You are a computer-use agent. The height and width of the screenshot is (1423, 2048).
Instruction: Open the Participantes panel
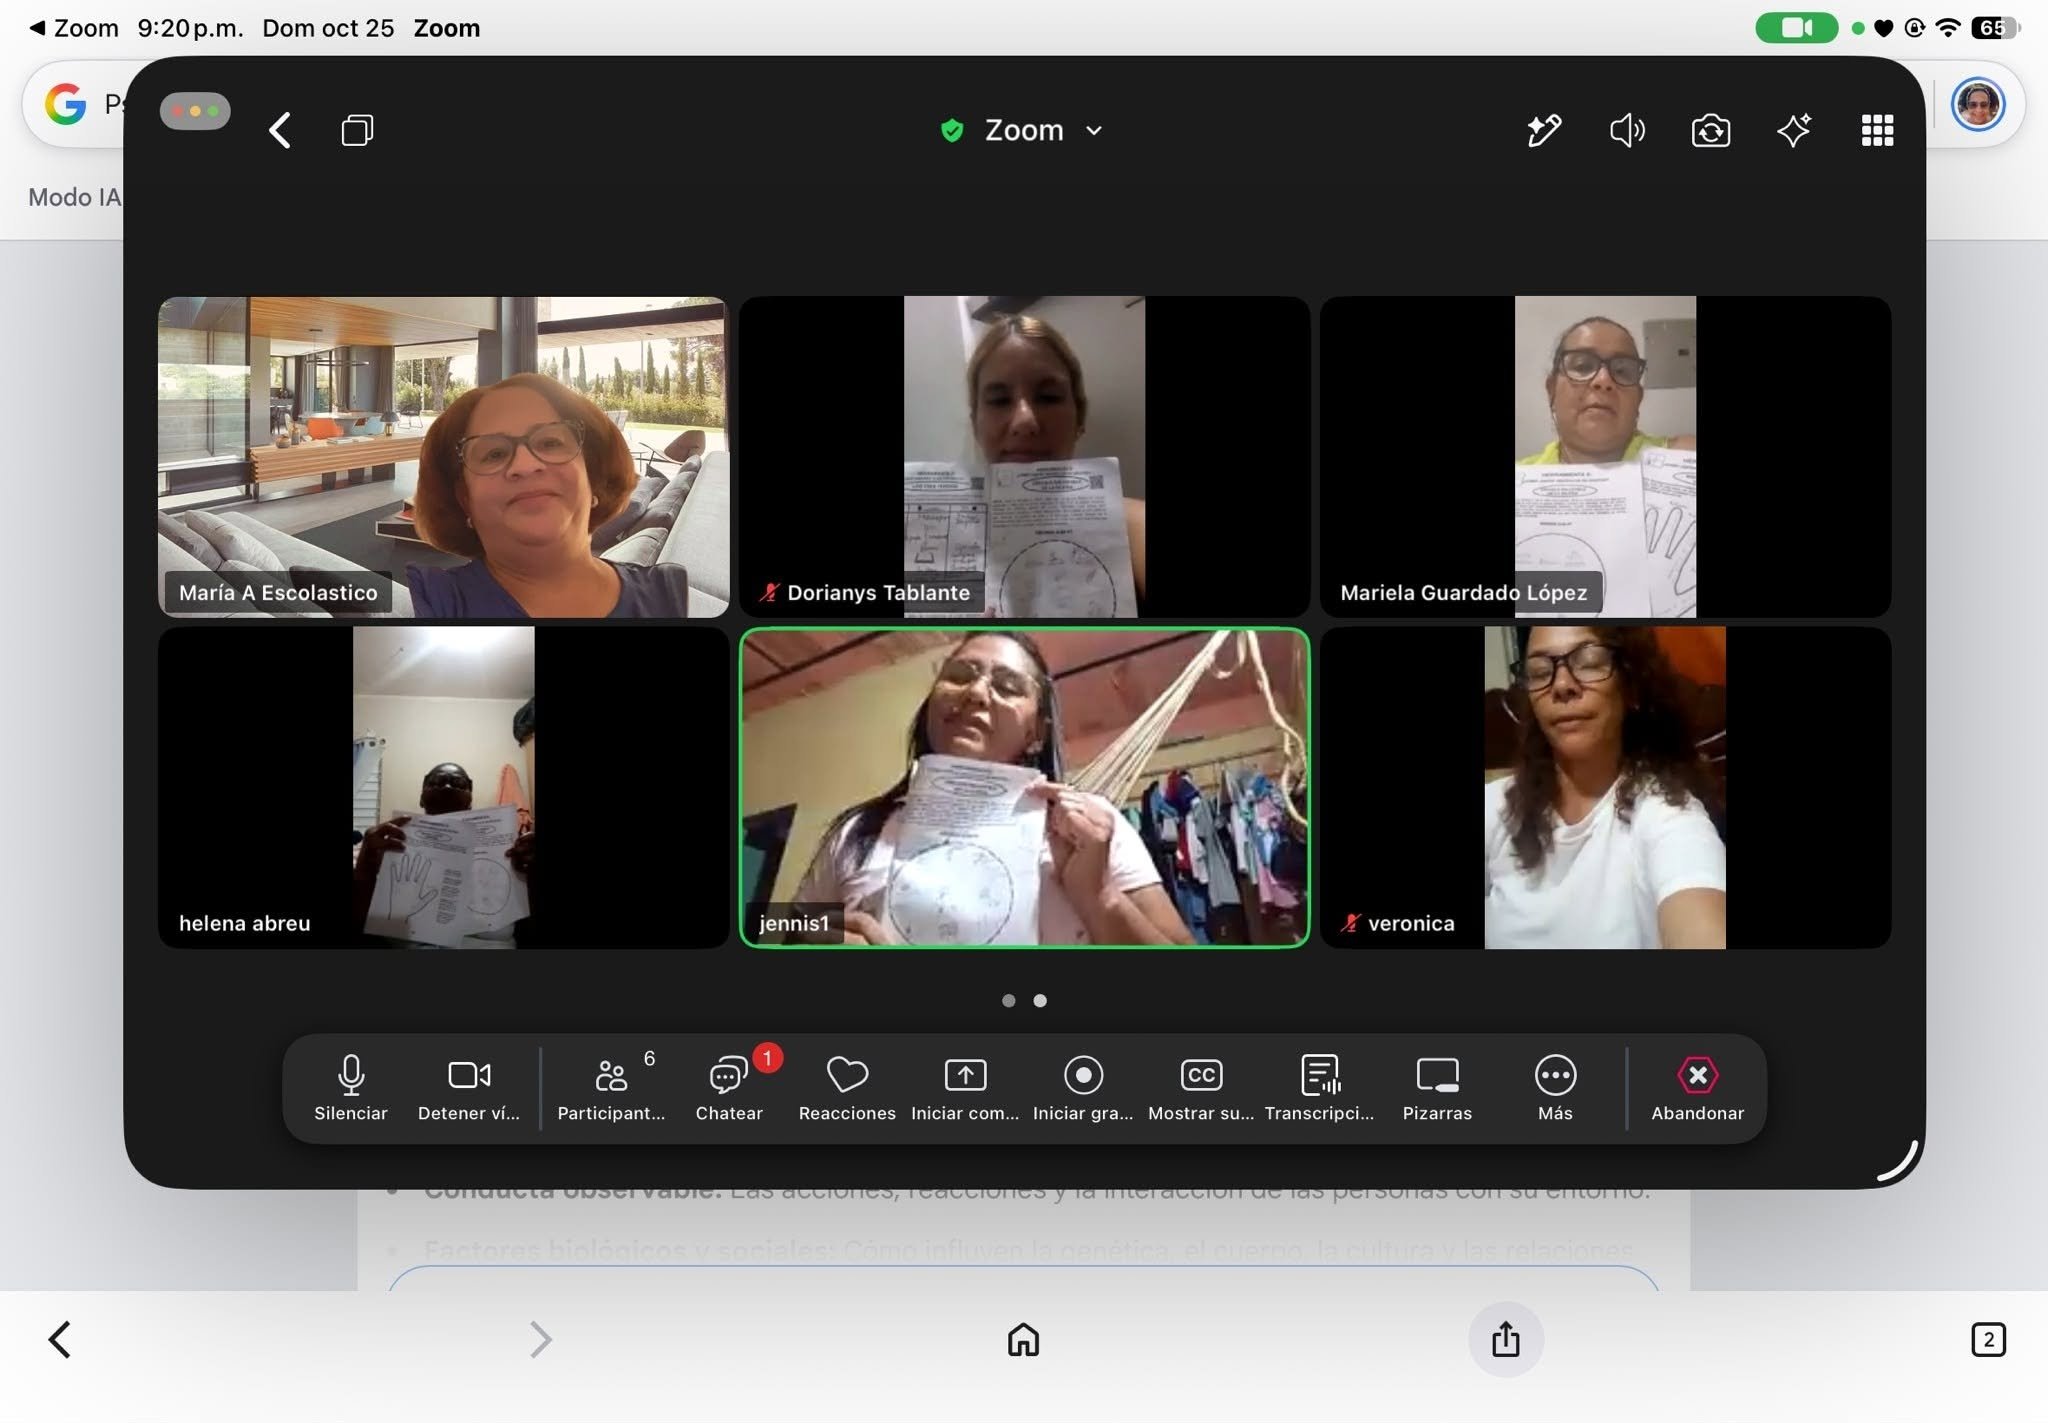click(x=611, y=1088)
